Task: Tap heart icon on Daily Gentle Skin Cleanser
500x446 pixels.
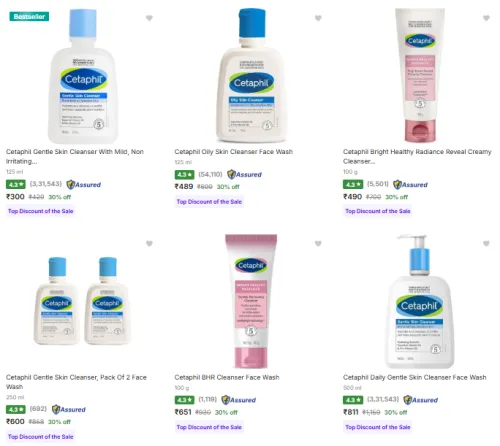Action: [486, 244]
